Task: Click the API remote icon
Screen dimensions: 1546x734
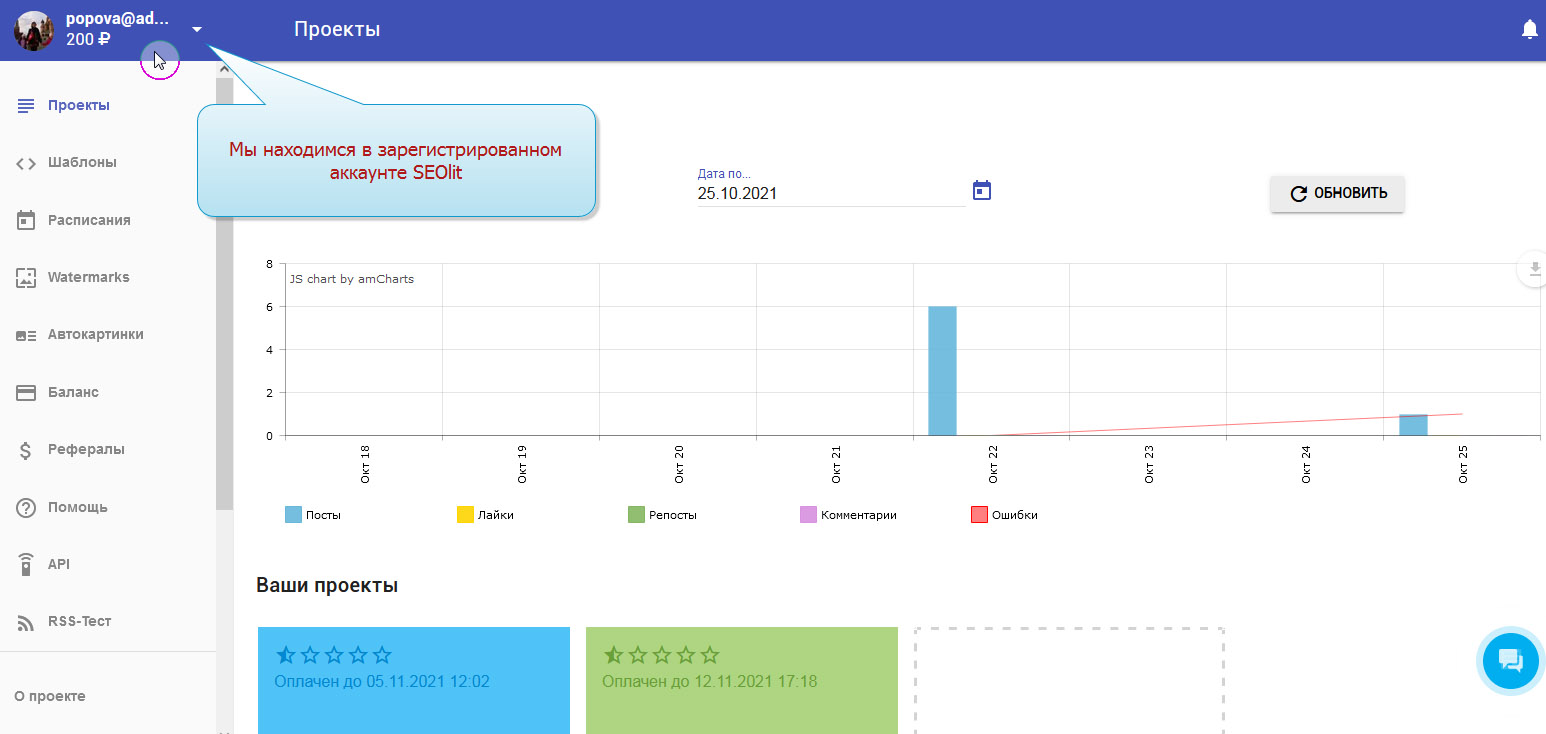Action: click(27, 565)
